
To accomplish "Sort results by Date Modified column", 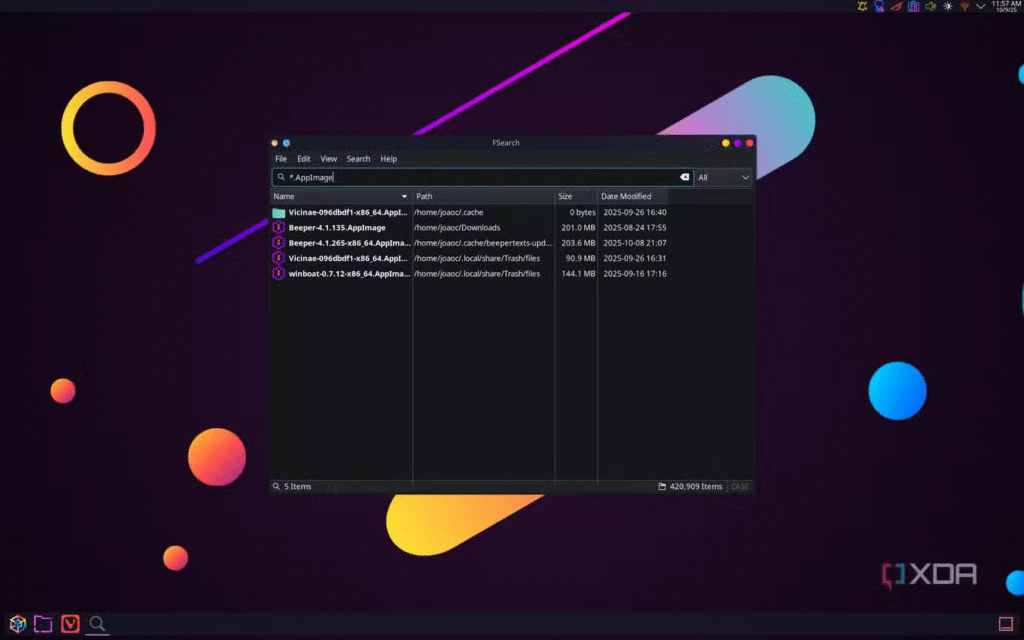I will [x=626, y=197].
